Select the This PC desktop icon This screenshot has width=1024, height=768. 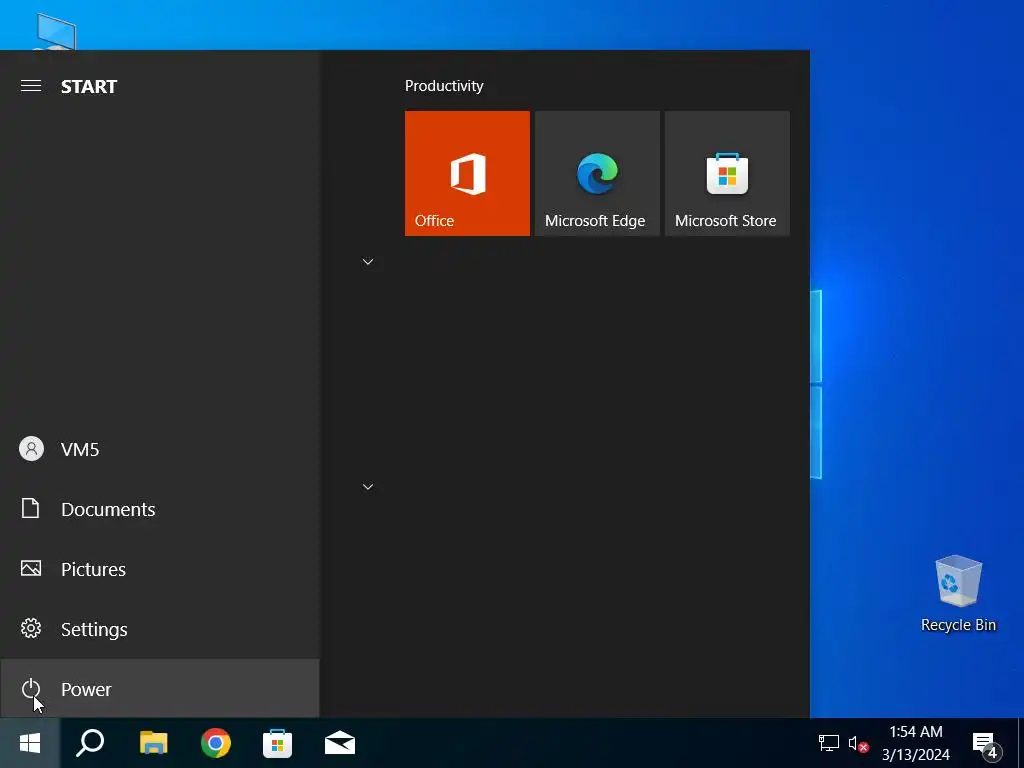[56, 31]
